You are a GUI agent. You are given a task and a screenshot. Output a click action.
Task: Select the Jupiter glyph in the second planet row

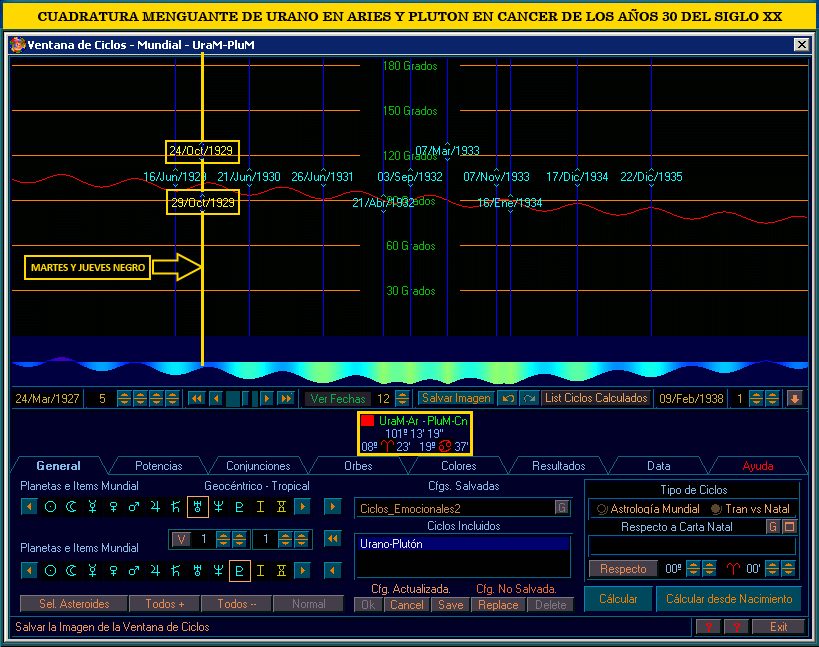tap(155, 570)
